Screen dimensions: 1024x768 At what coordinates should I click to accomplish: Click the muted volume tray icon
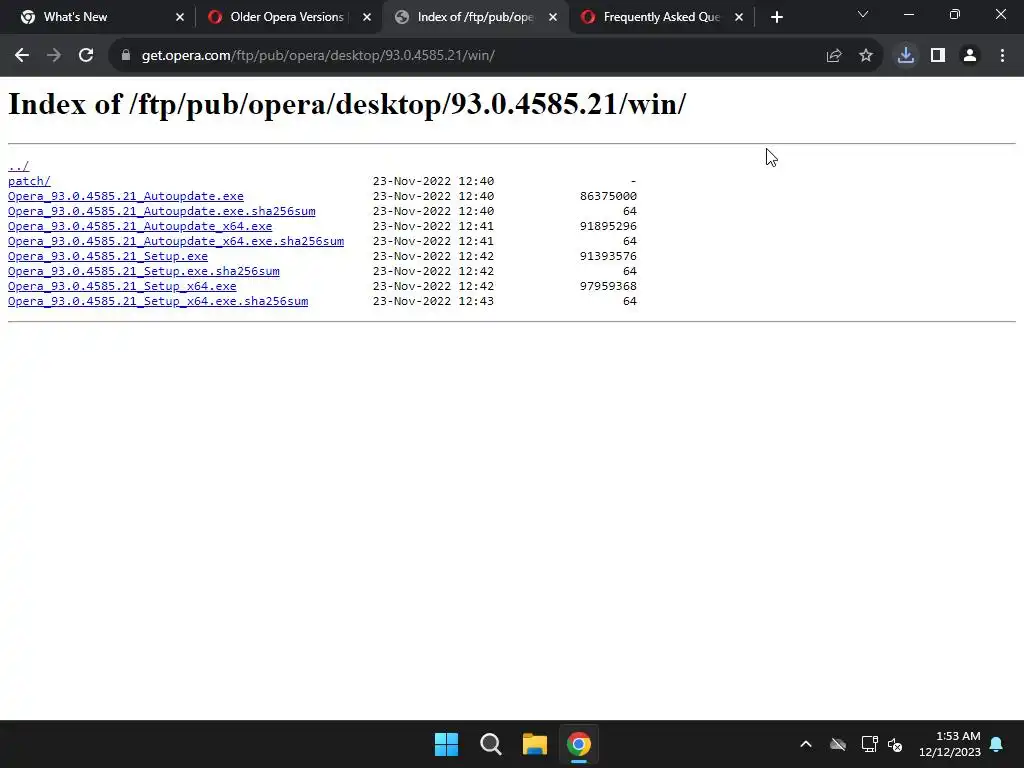pyautogui.click(x=895, y=744)
